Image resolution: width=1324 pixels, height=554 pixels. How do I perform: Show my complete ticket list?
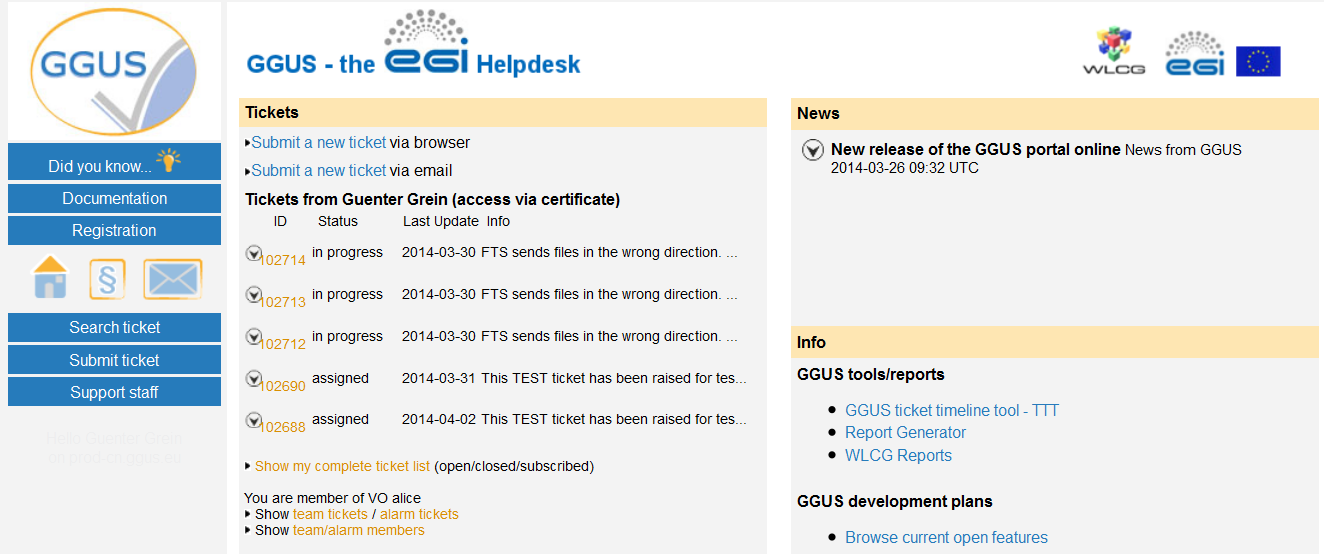tap(342, 466)
